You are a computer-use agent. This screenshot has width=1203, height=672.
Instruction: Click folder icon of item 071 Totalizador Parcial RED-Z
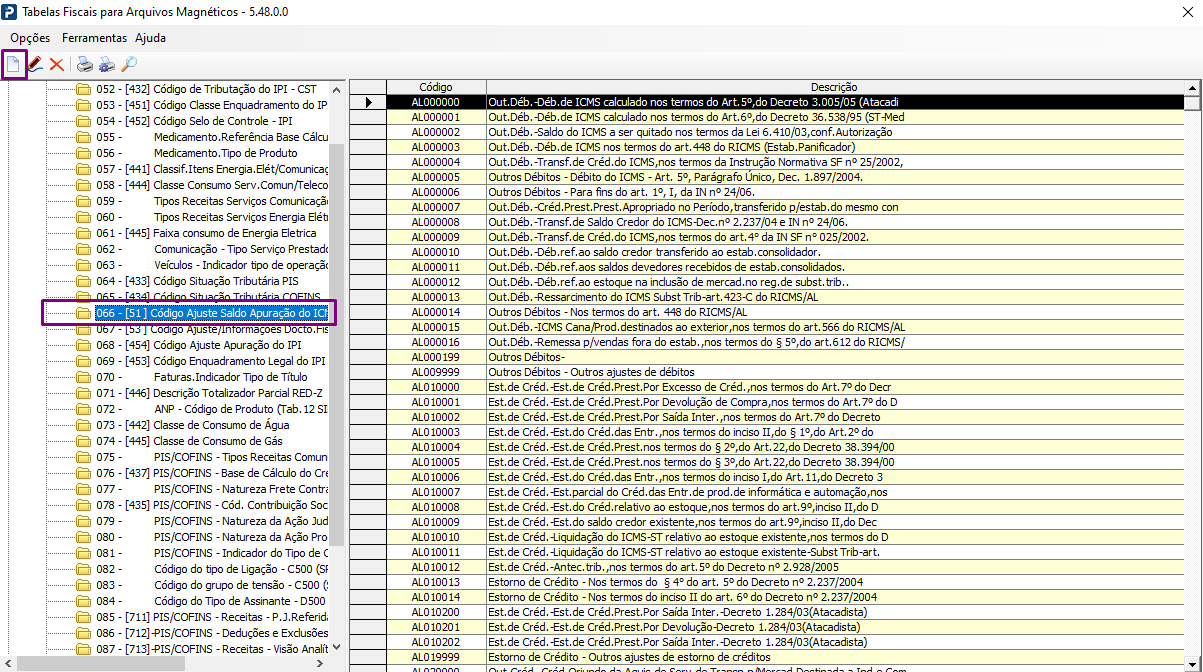(83, 393)
